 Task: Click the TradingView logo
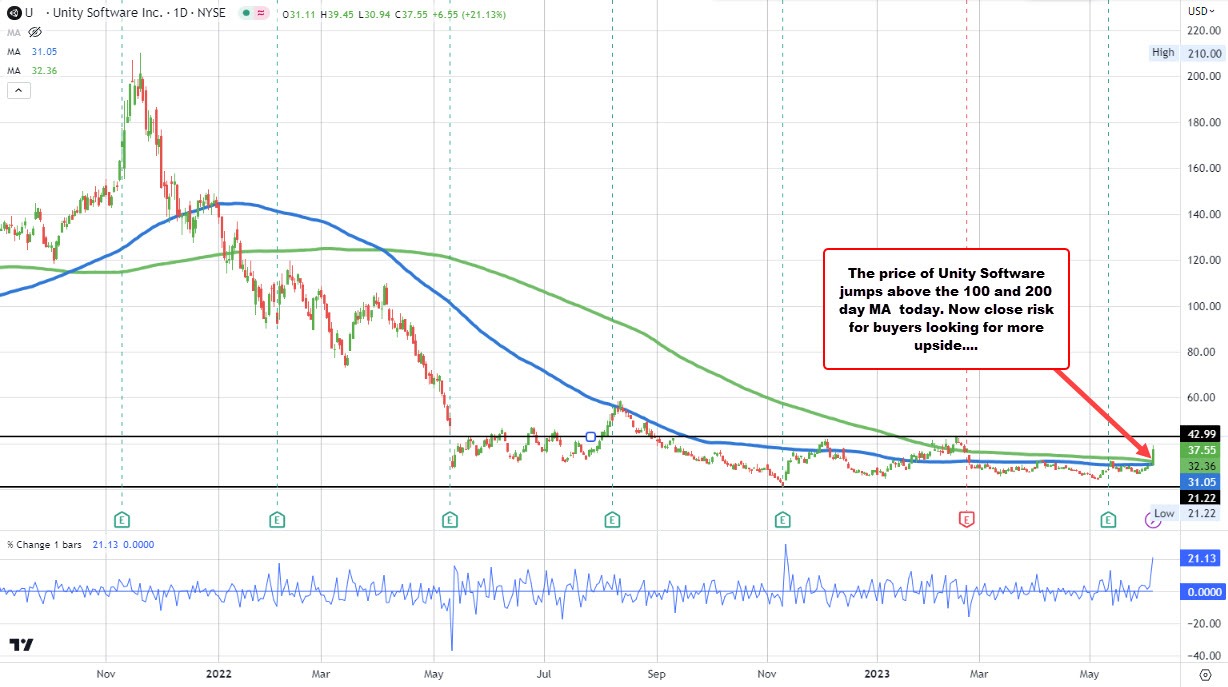pos(21,645)
